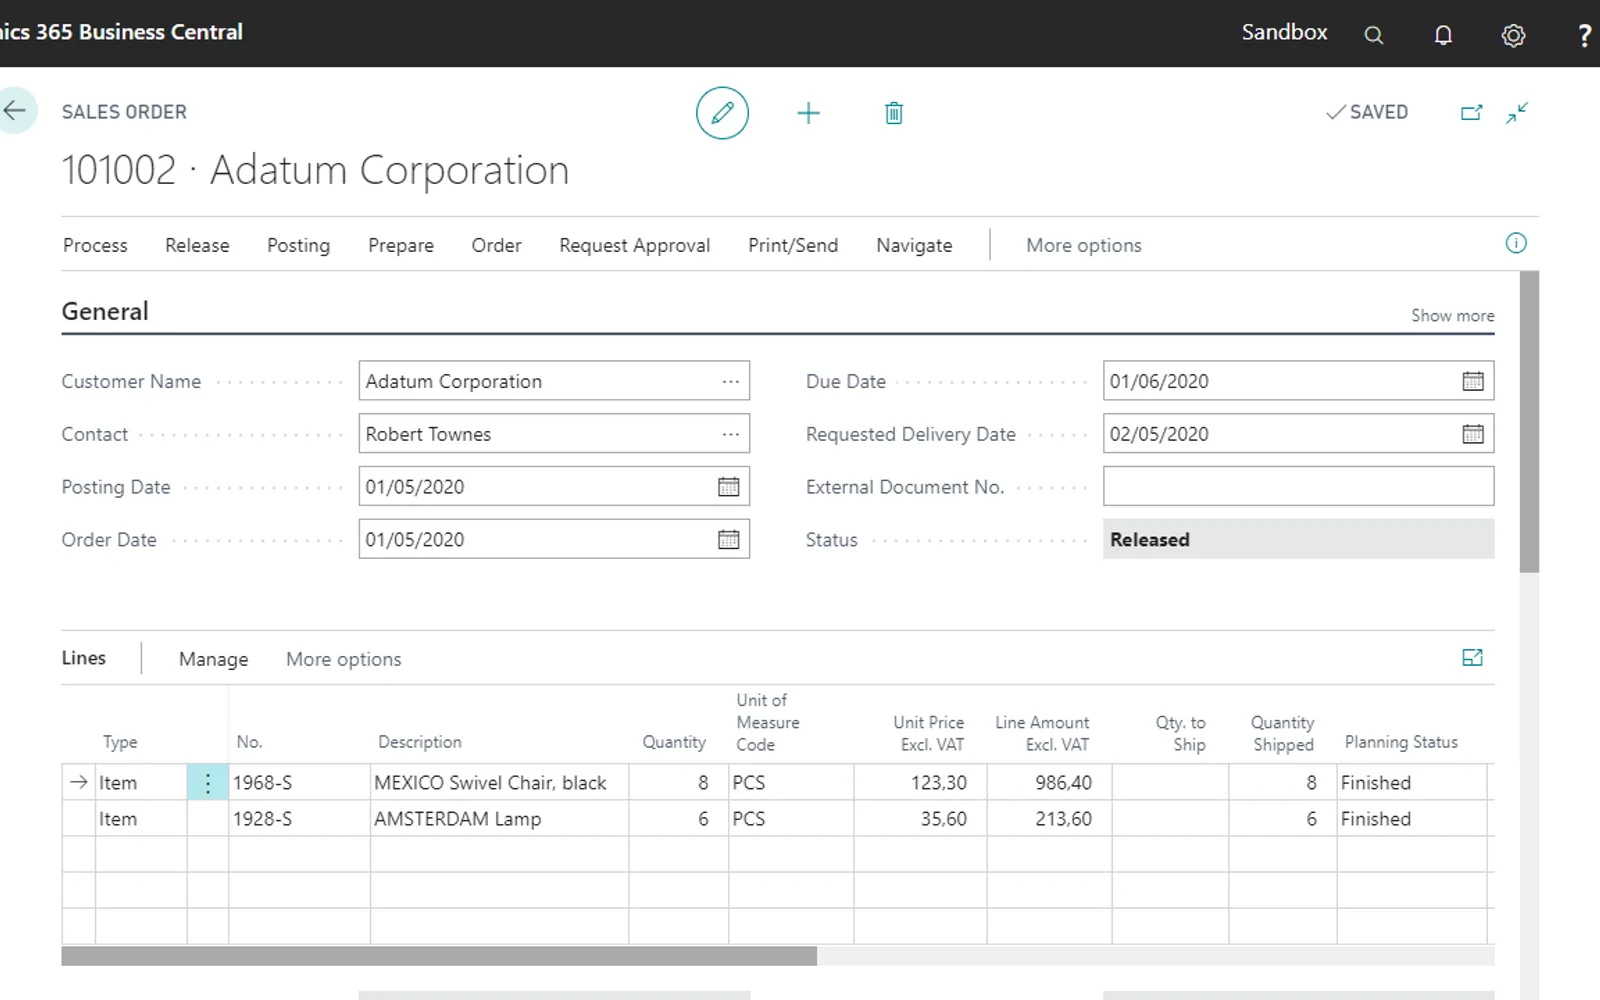Open Posting Date calendar picker

[x=729, y=487]
